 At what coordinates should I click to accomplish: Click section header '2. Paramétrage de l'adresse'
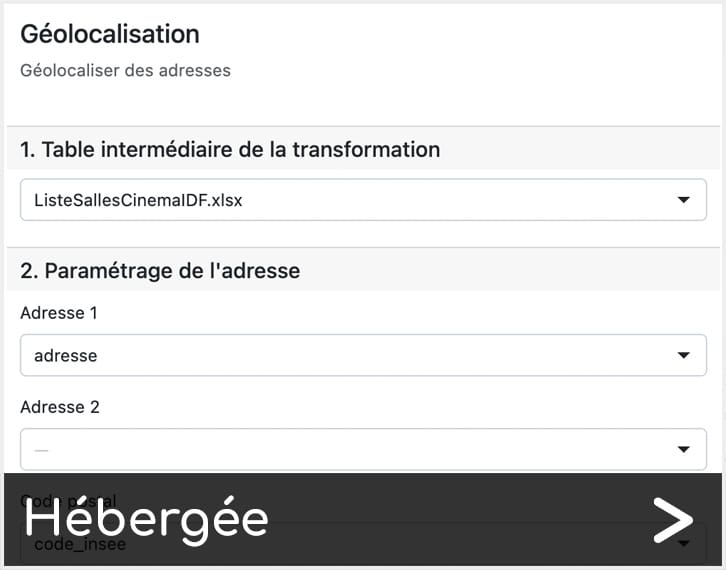point(160,270)
